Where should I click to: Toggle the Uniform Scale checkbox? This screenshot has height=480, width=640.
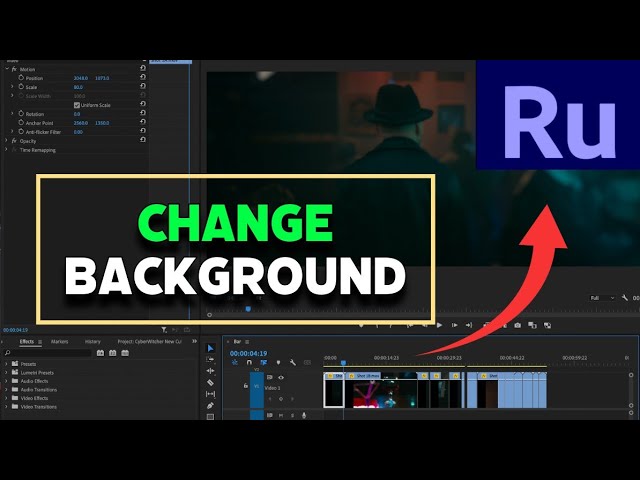77,104
